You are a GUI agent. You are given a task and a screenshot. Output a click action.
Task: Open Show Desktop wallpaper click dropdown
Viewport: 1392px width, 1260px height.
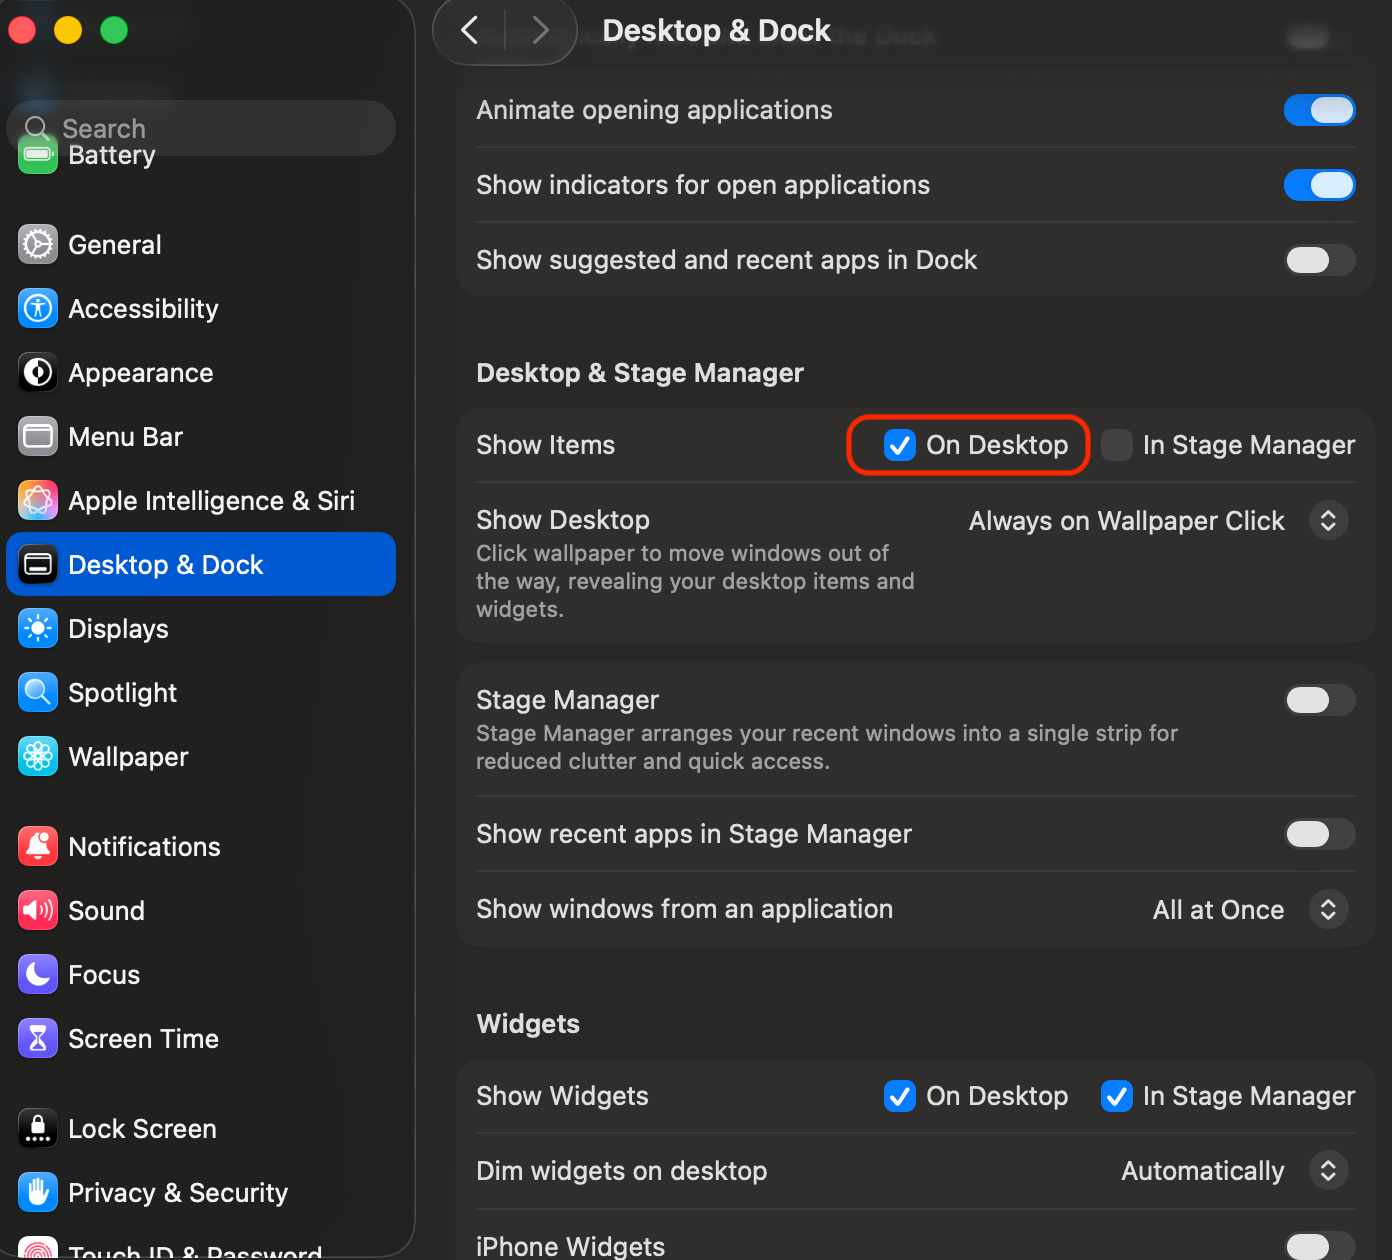pos(1328,521)
